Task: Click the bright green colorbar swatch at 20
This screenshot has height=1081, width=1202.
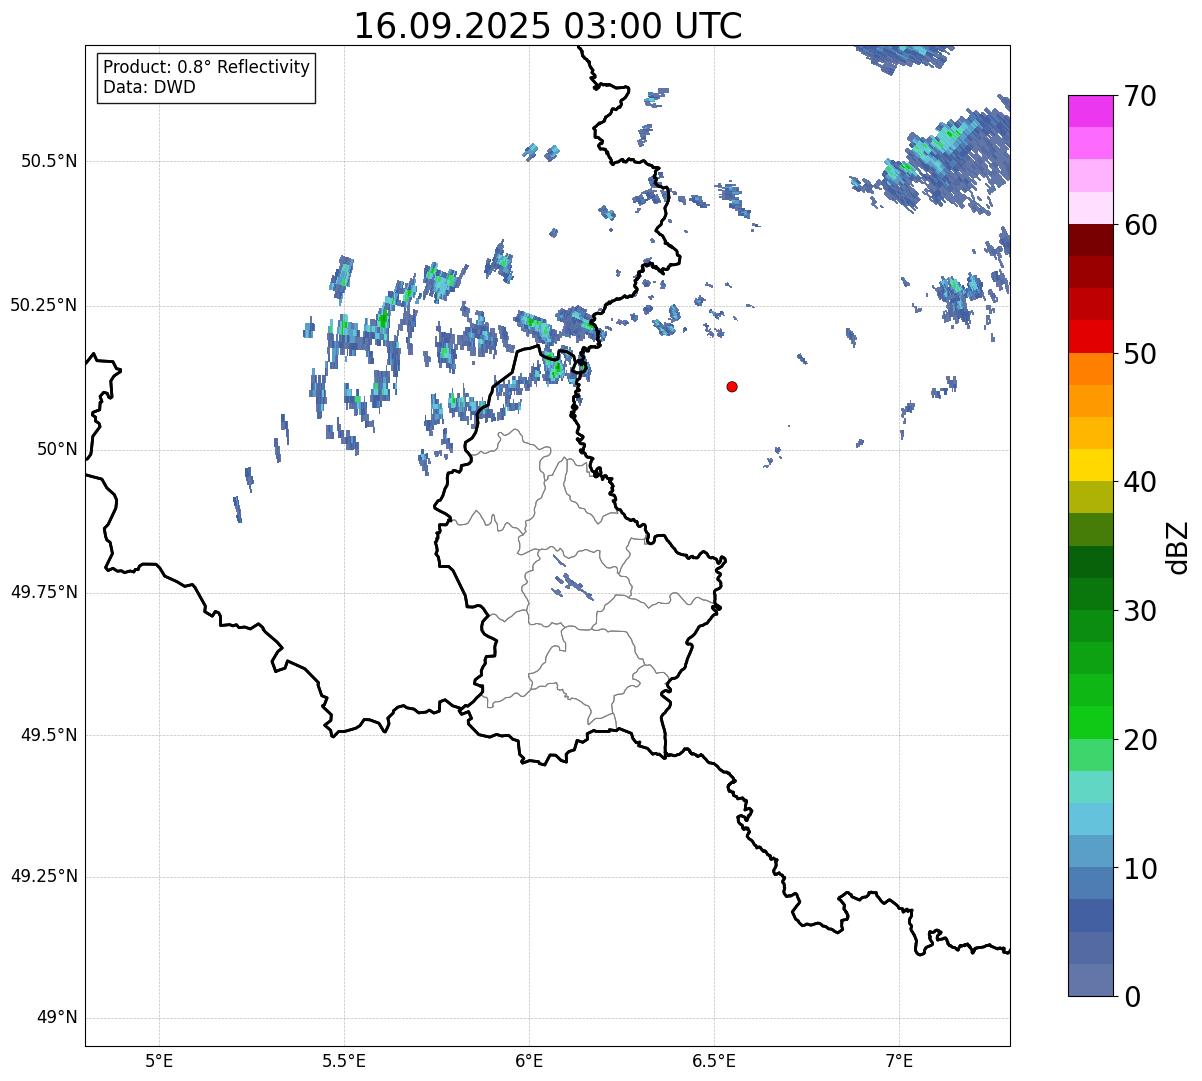Action: click(1091, 722)
